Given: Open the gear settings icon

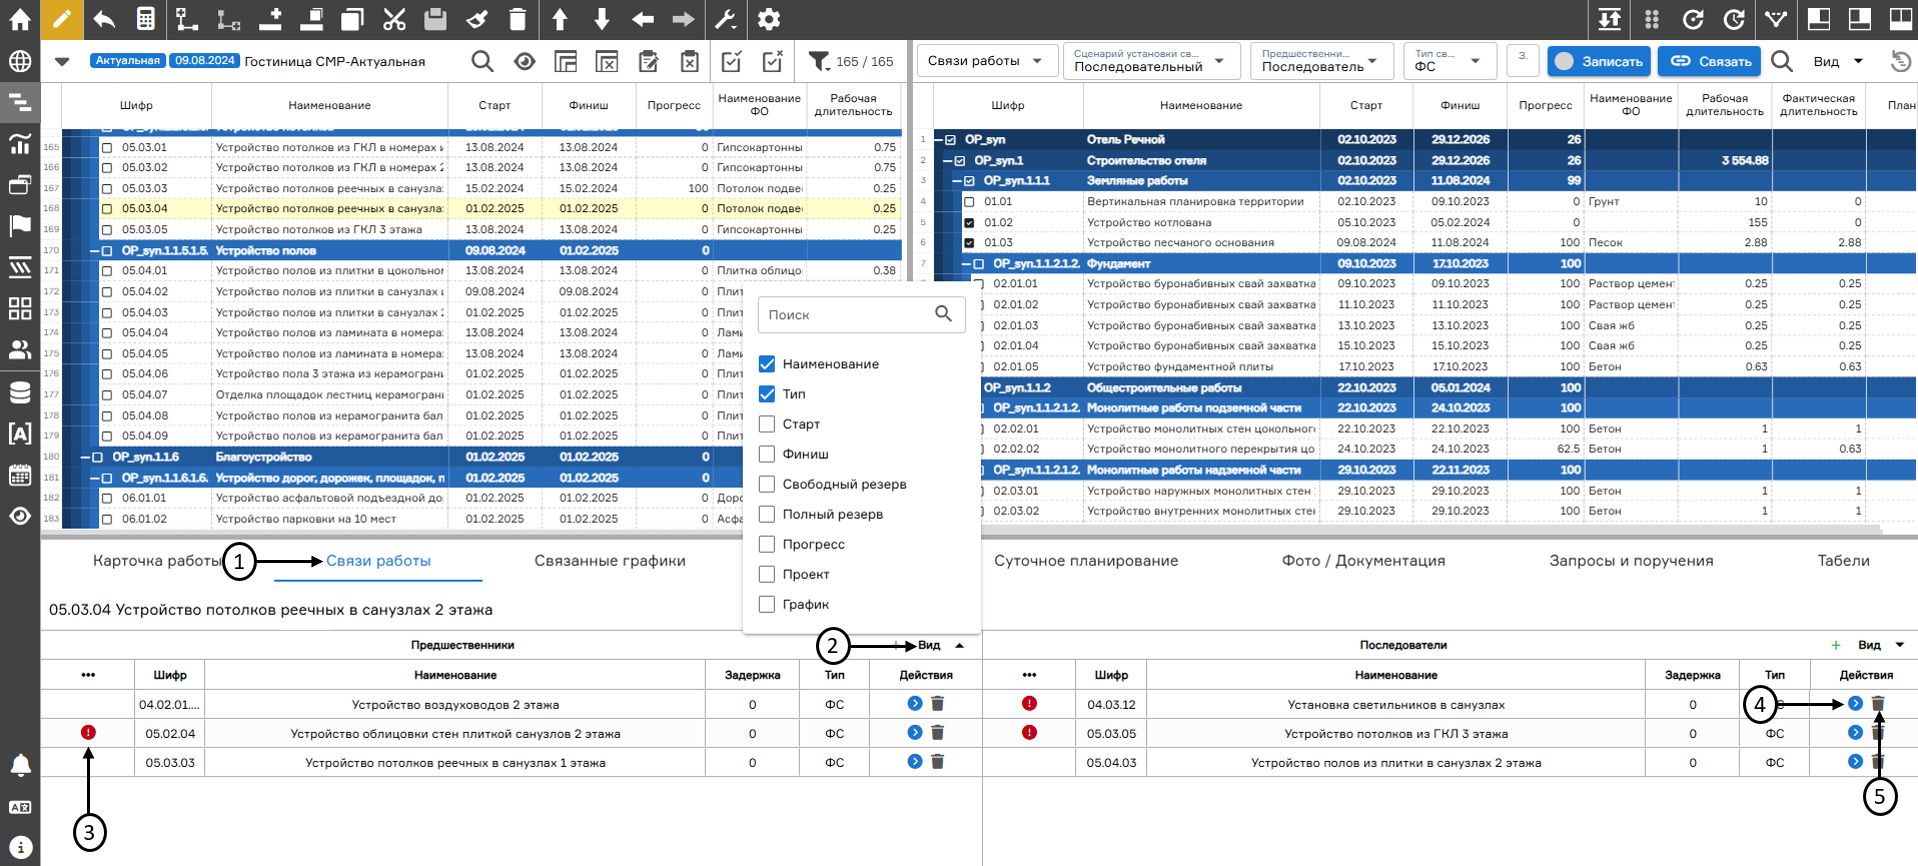Looking at the screenshot, I should pos(768,19).
